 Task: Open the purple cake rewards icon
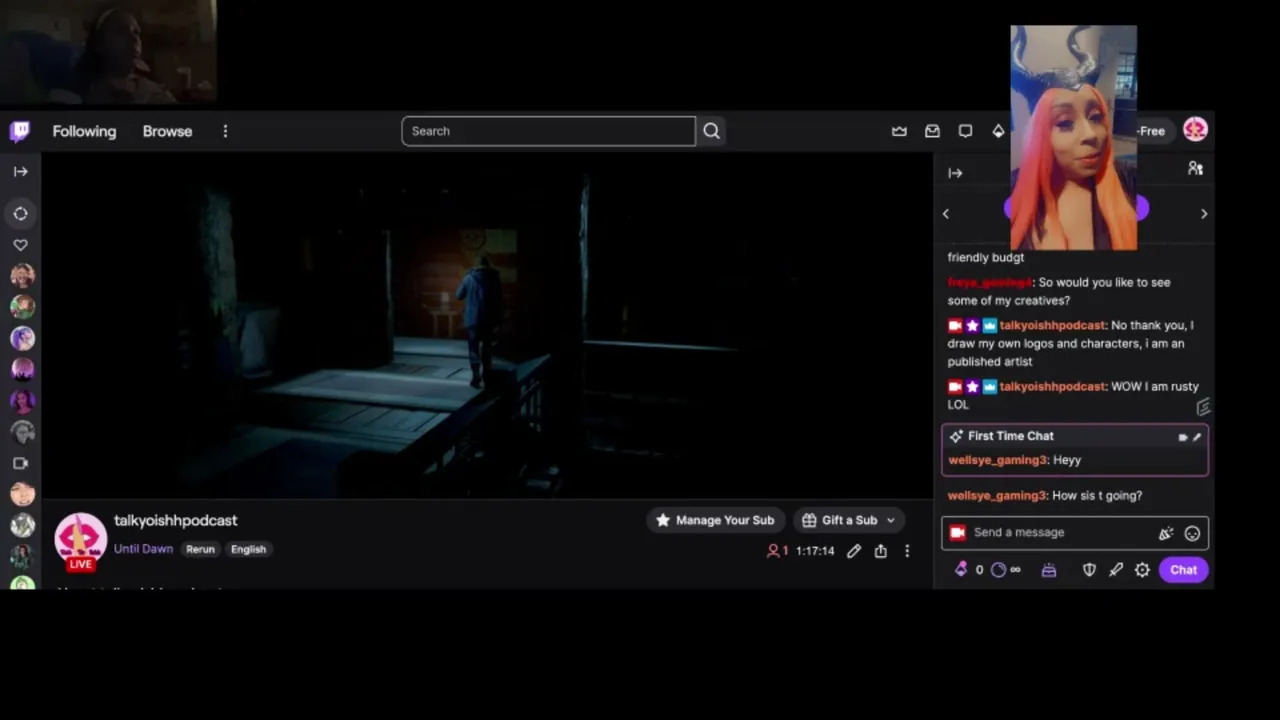[1049, 570]
